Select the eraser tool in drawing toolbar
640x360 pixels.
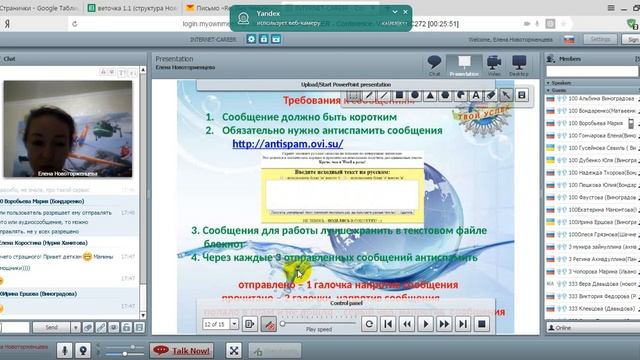tap(491, 96)
